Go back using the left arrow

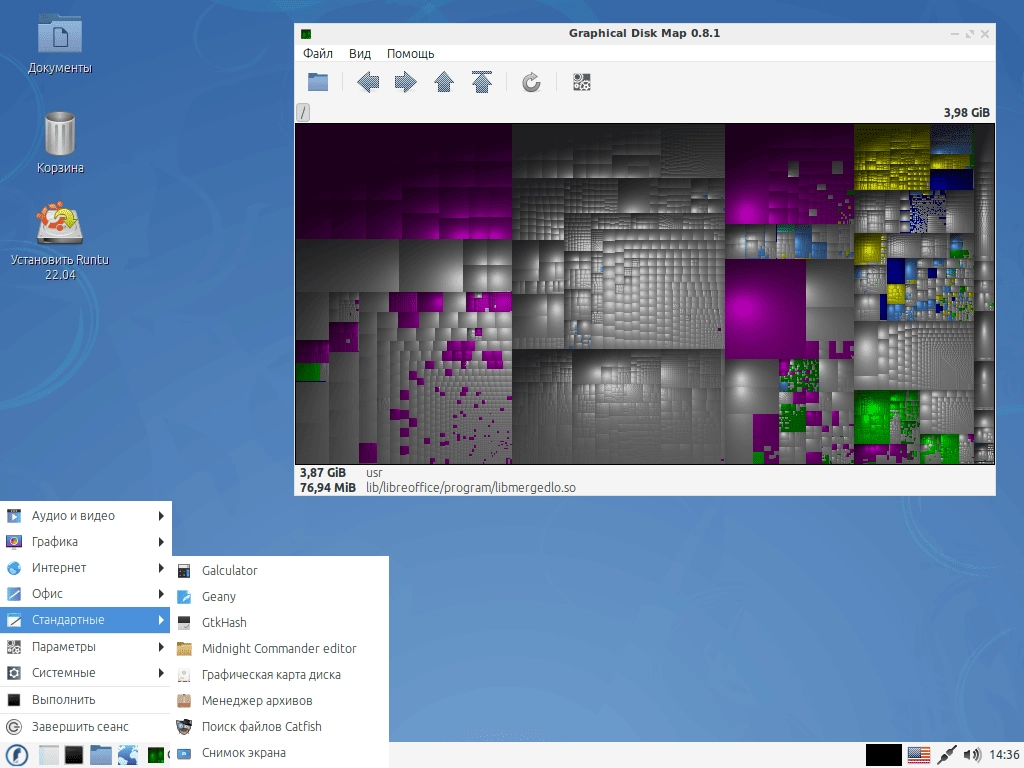[x=368, y=82]
